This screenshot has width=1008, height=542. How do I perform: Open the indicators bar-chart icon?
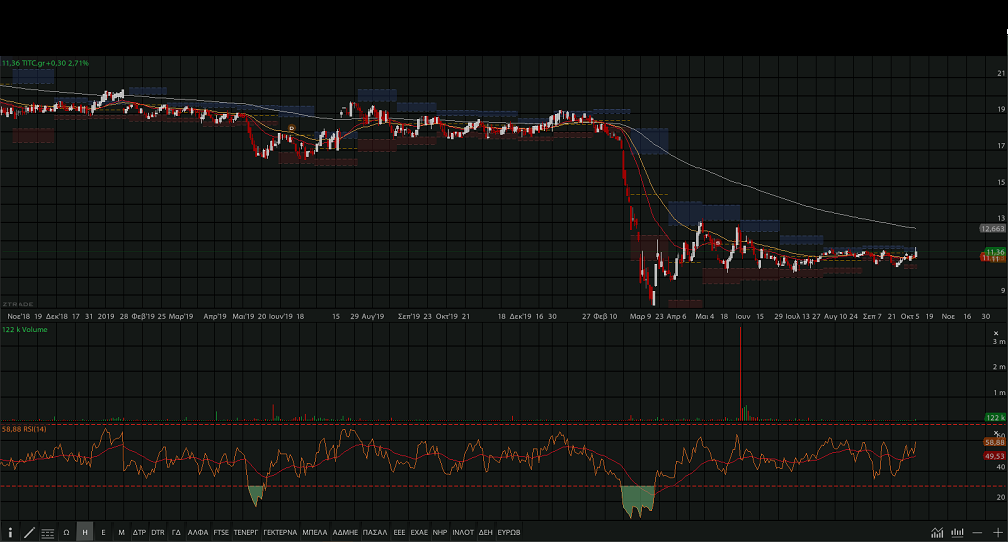coord(958,533)
